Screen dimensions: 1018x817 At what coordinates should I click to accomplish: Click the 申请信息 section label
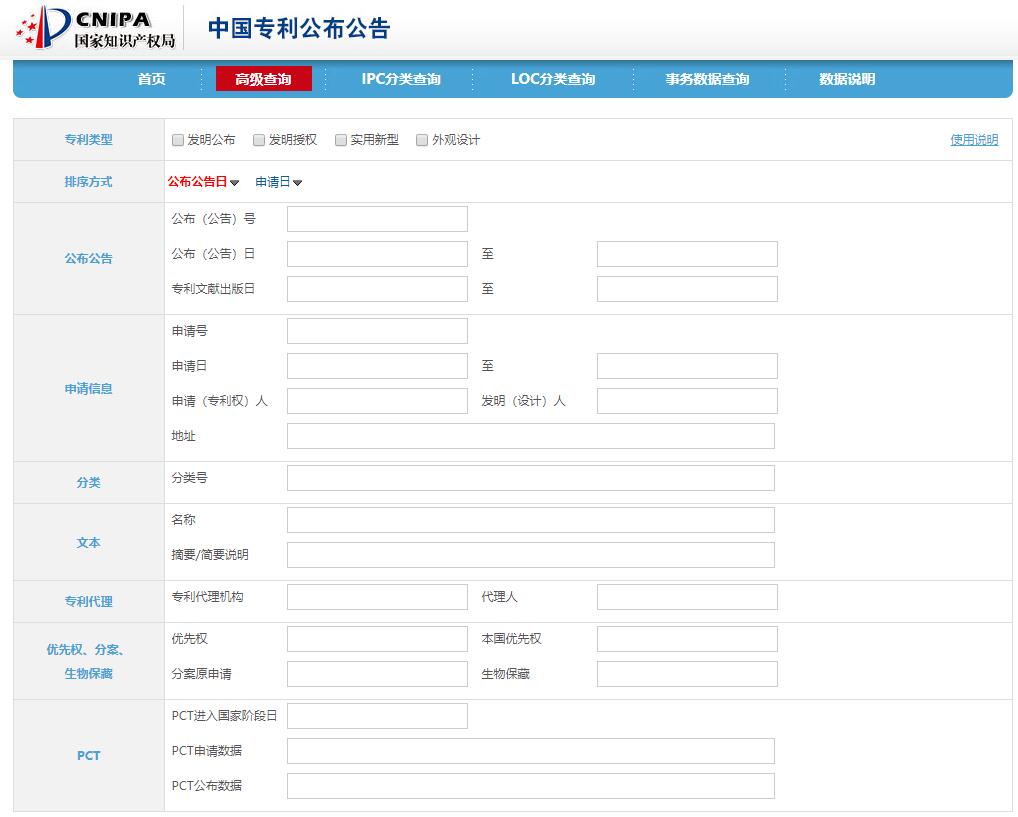tap(88, 388)
